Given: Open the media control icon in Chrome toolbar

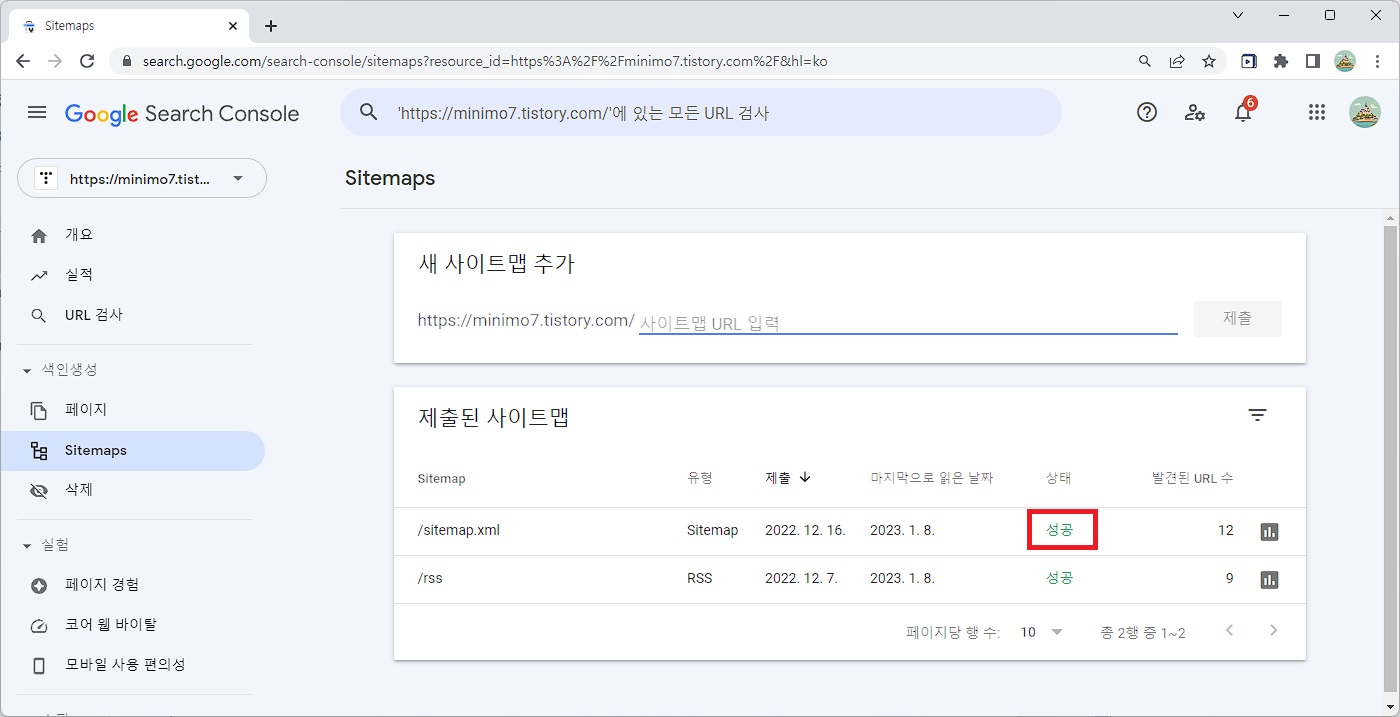Looking at the screenshot, I should tap(1249, 61).
